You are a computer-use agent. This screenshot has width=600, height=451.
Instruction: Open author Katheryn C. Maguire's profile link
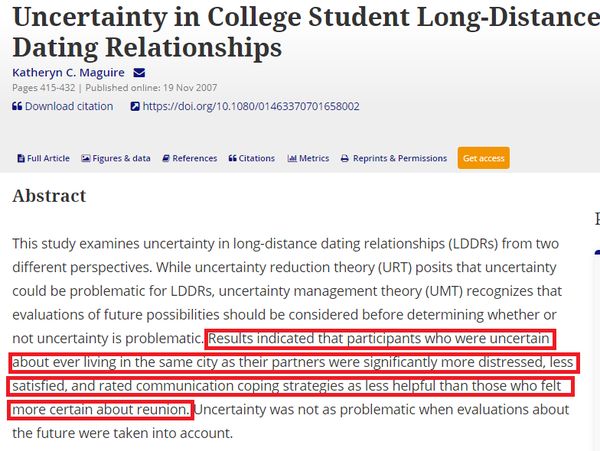pos(69,73)
